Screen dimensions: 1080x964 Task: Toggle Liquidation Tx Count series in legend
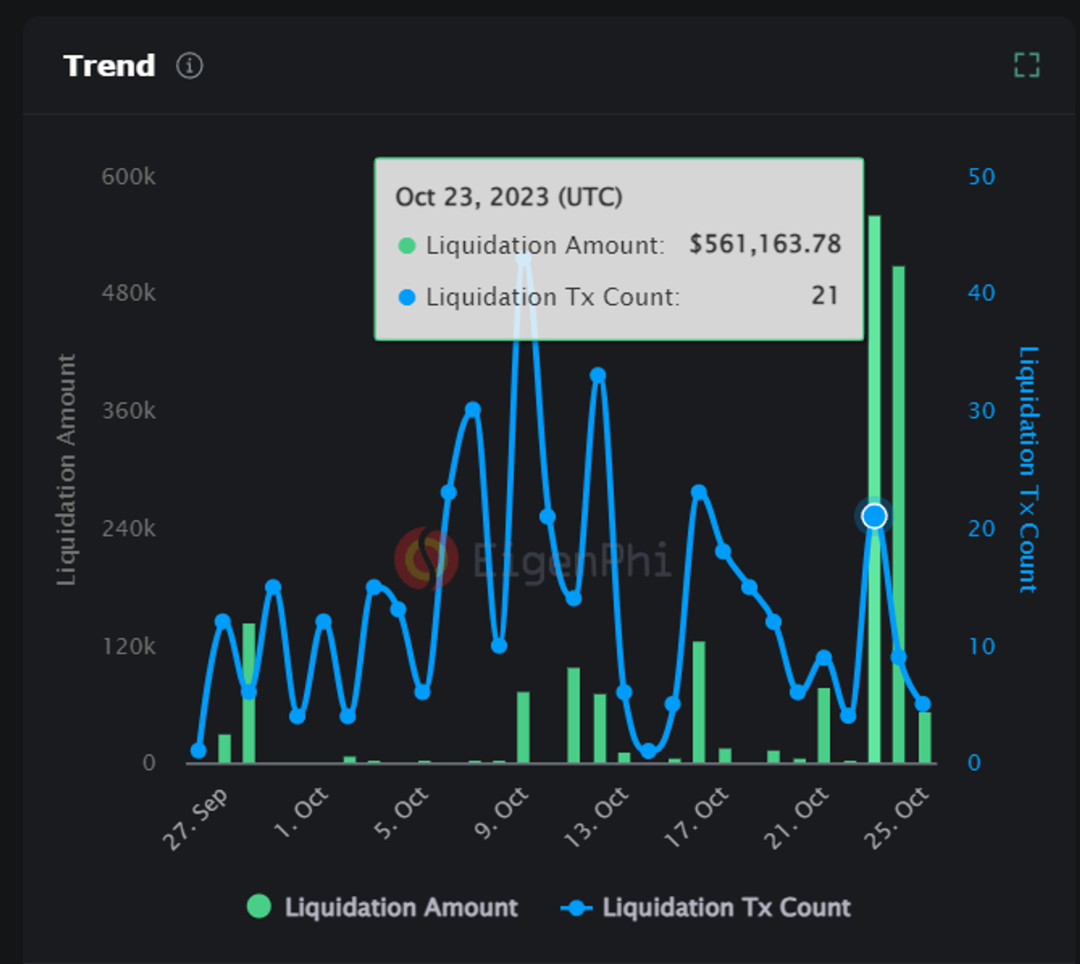coord(706,907)
